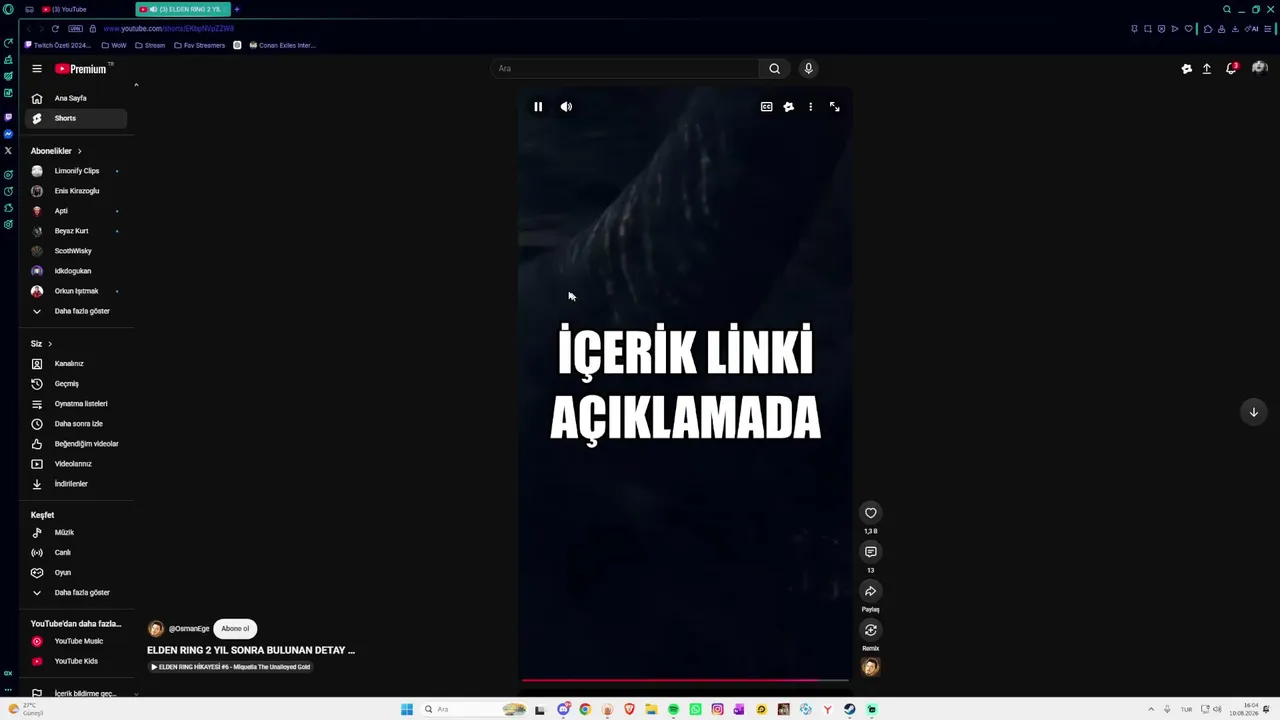Open the WoW bookmarks folder

(113, 45)
